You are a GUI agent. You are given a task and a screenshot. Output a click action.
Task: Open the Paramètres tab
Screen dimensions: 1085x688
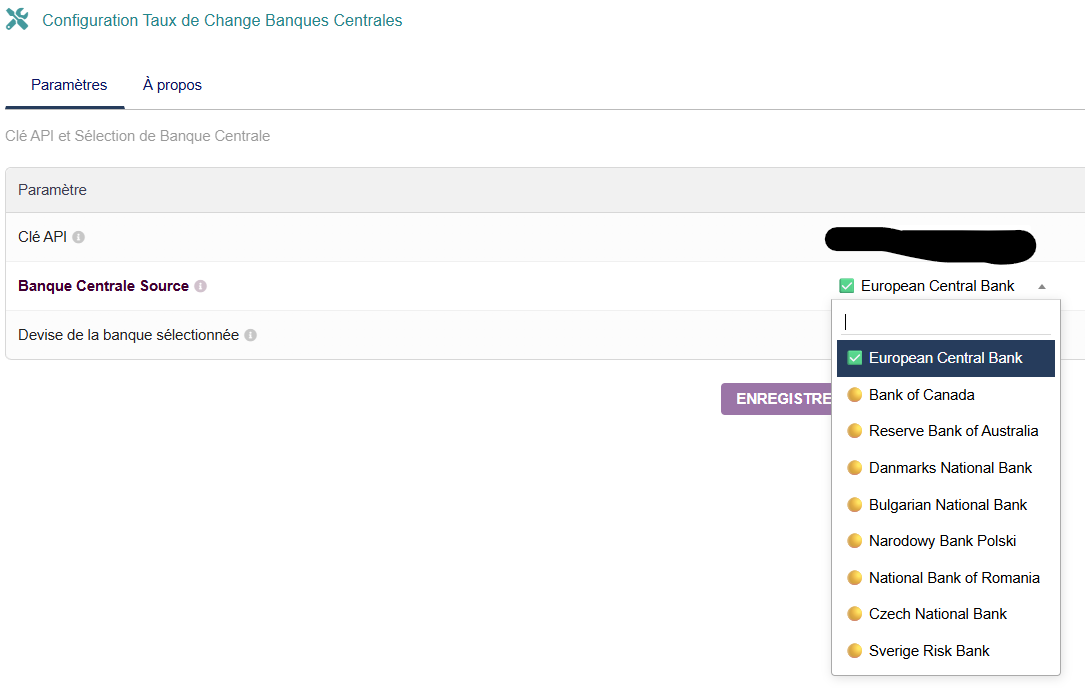tap(69, 85)
